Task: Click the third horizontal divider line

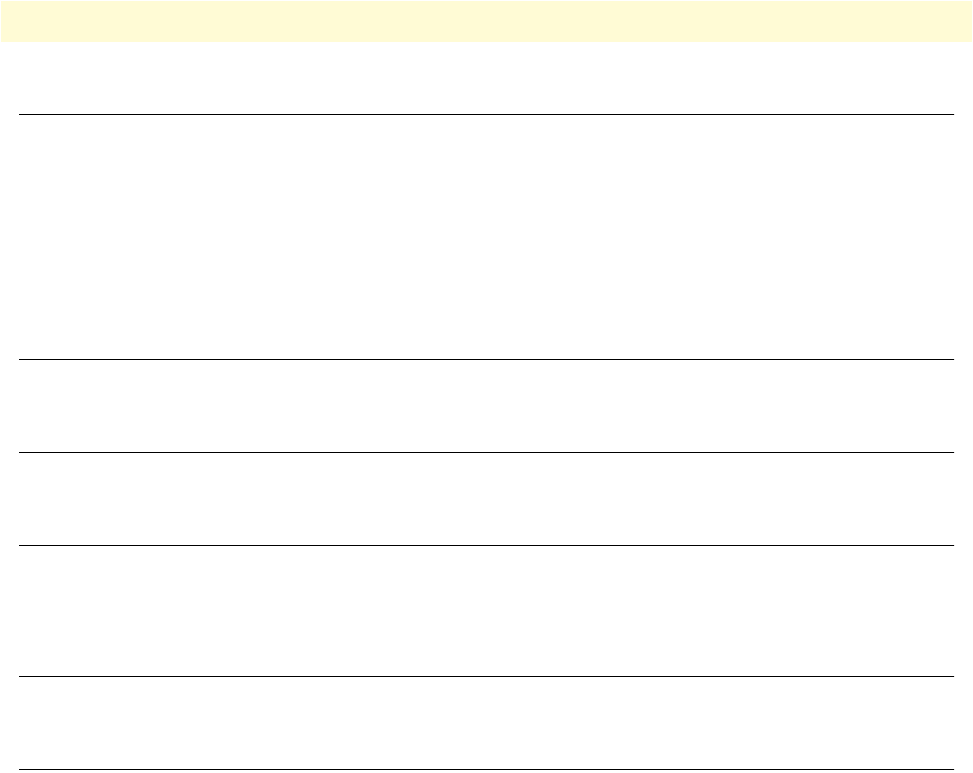Action: 486,453
